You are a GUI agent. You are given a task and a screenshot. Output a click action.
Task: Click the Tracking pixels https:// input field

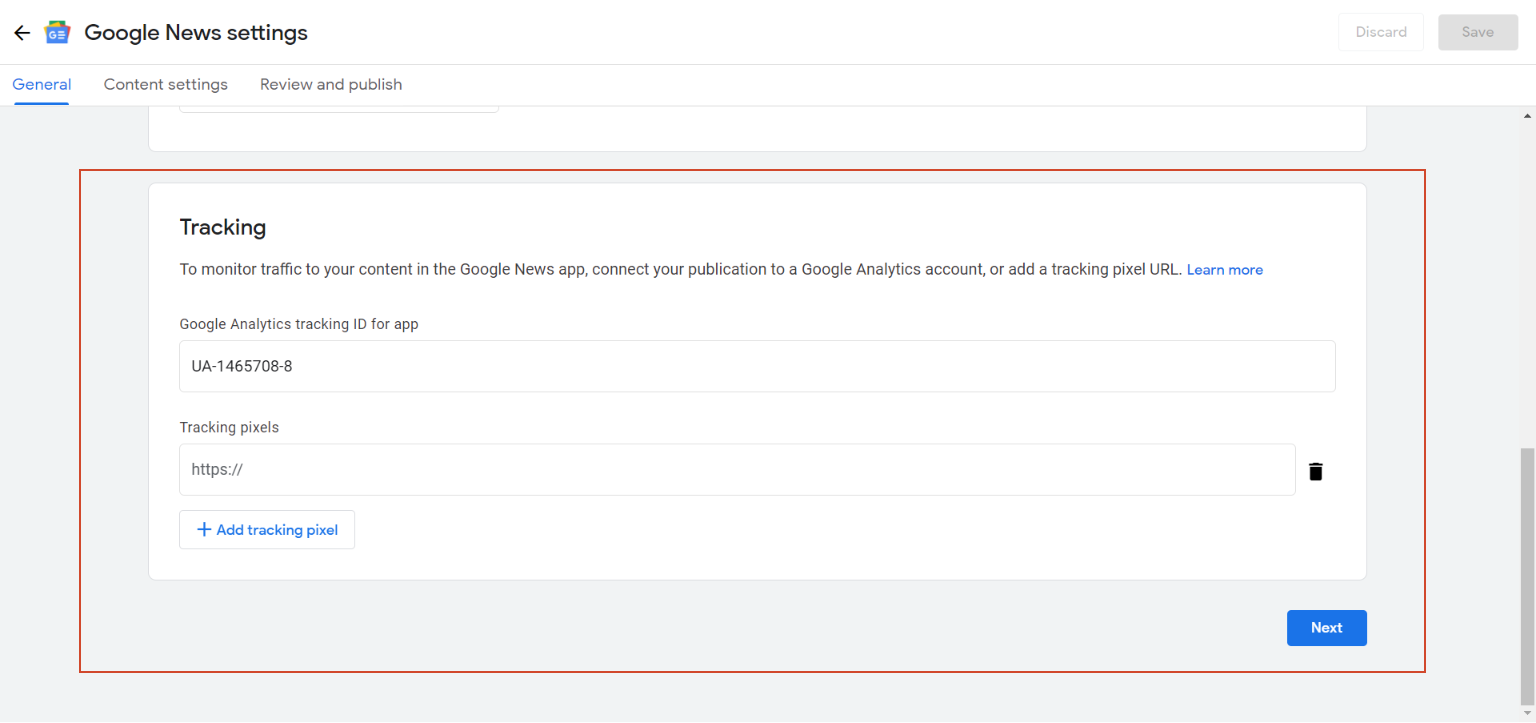(737, 470)
